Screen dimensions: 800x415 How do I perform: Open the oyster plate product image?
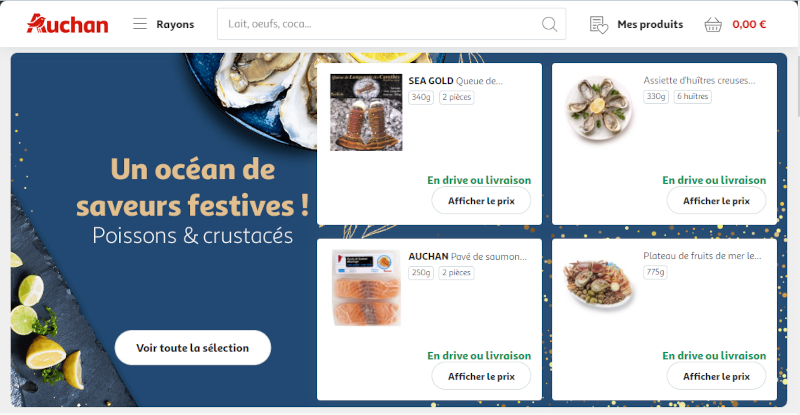tap(599, 108)
